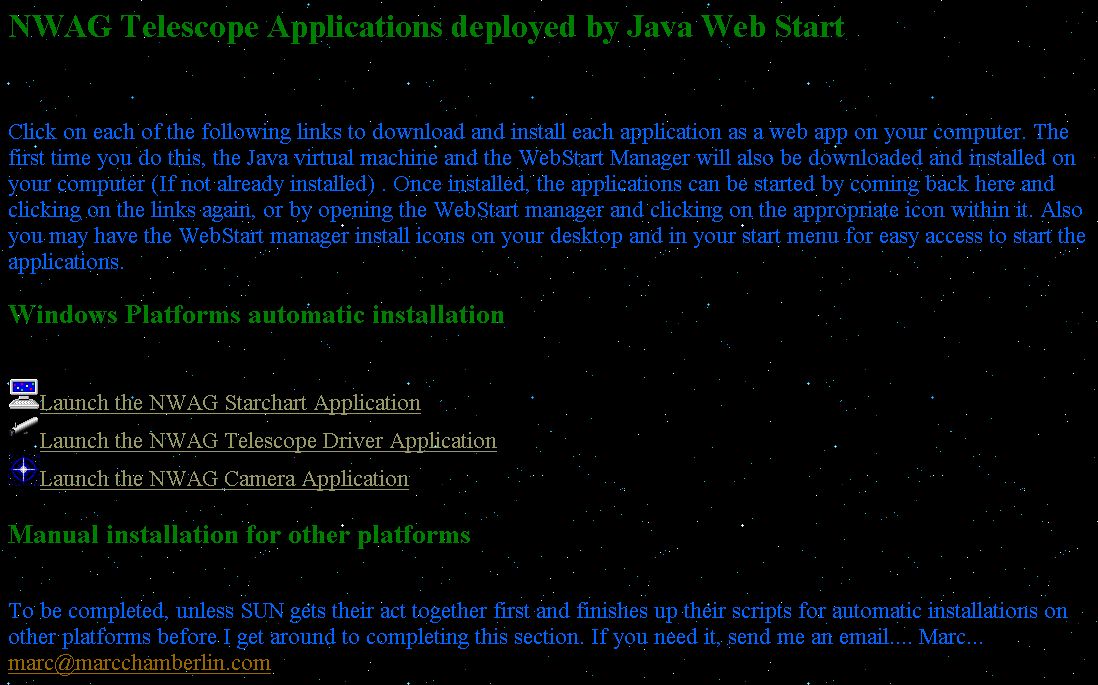Click the 'Manual installation for other platforms' heading
The height and width of the screenshot is (685, 1098).
(239, 534)
